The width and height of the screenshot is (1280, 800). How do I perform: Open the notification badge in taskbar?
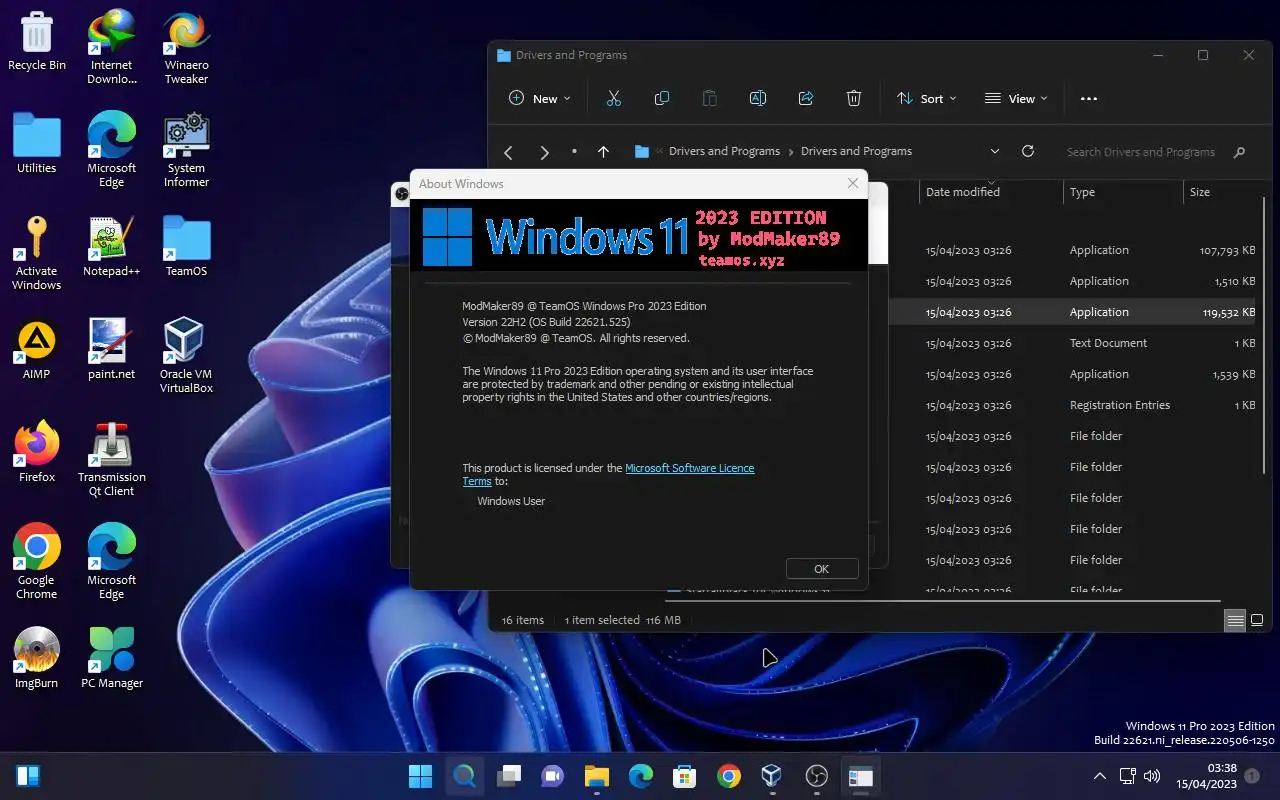click(x=1253, y=776)
